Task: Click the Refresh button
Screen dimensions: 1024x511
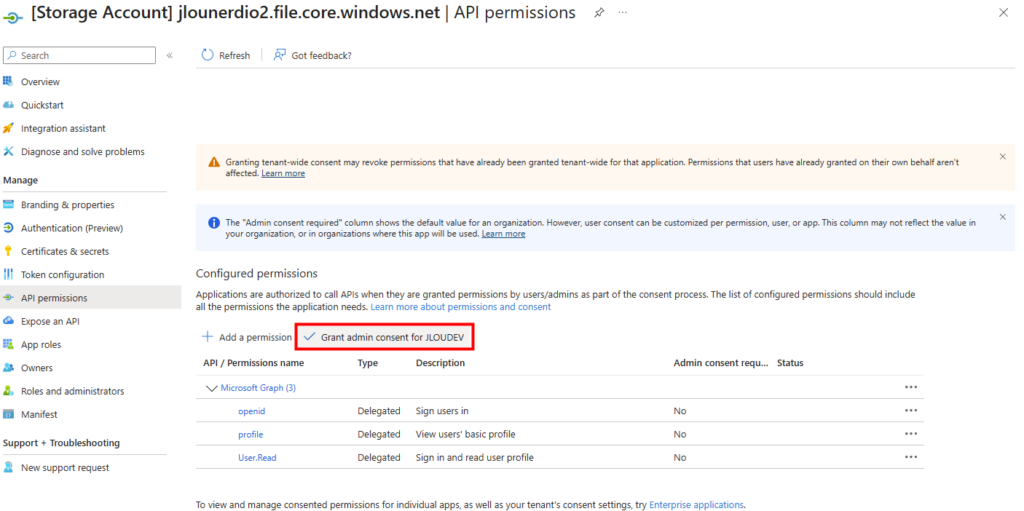Action: pos(226,56)
